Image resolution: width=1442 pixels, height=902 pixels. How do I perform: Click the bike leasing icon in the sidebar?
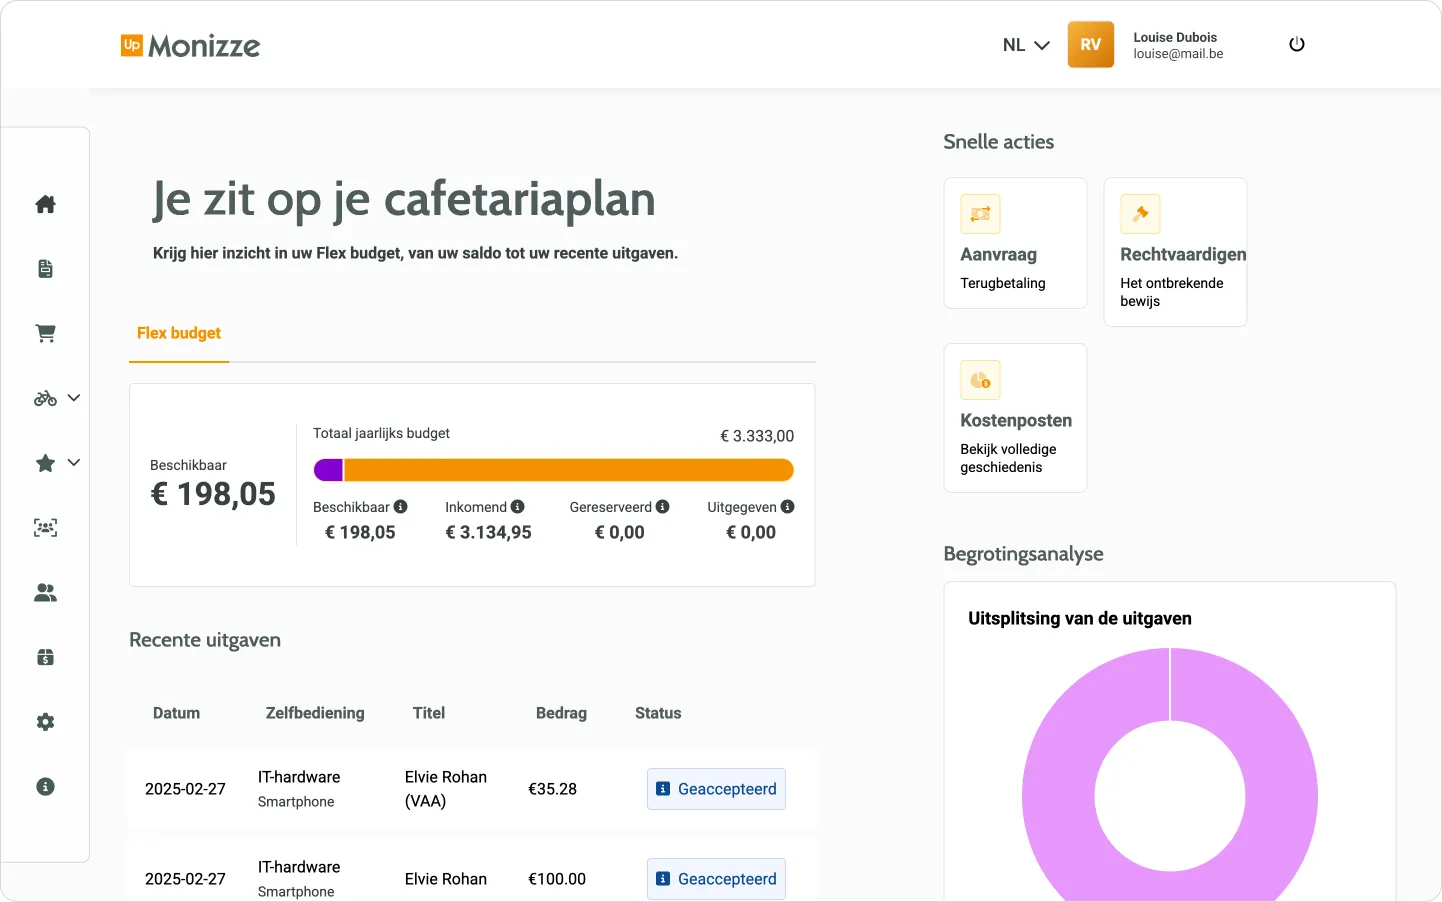[x=43, y=398]
